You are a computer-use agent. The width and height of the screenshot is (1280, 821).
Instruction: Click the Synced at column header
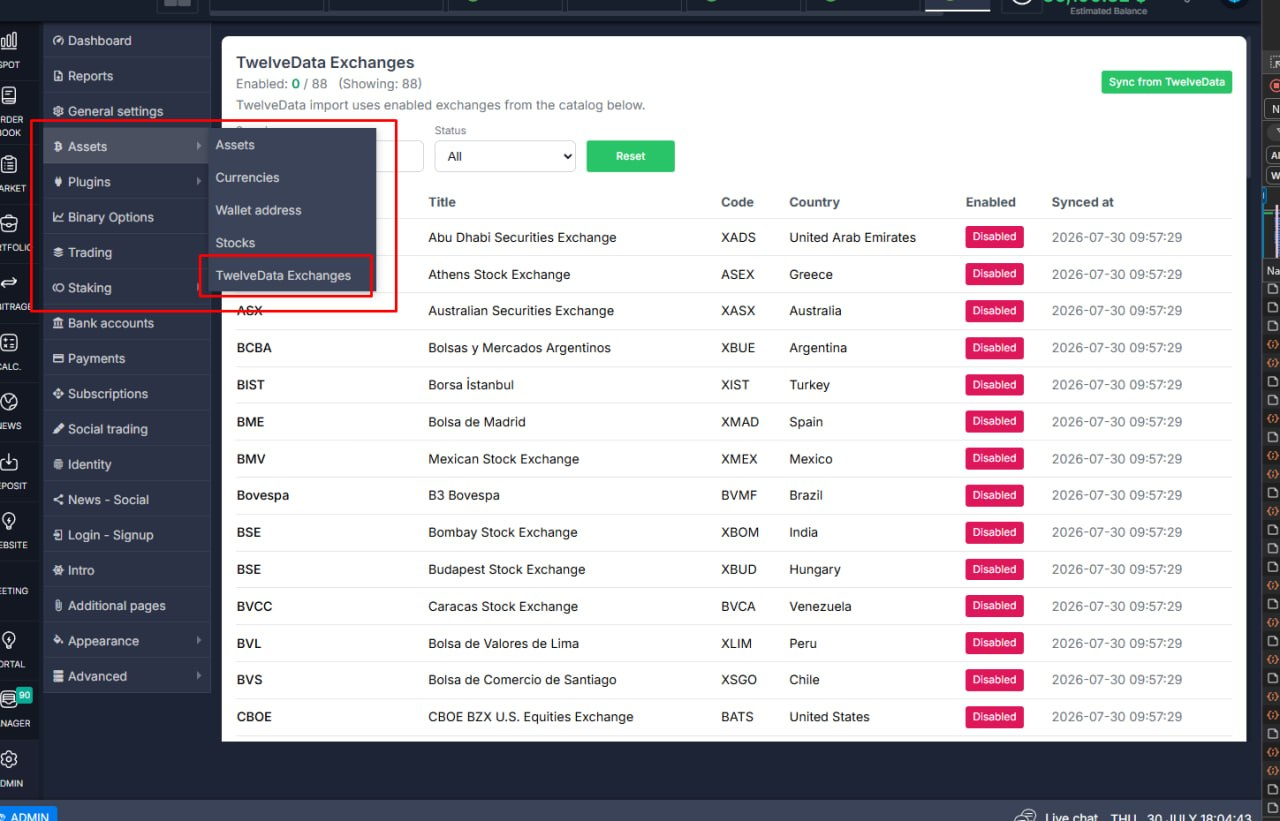(1082, 202)
